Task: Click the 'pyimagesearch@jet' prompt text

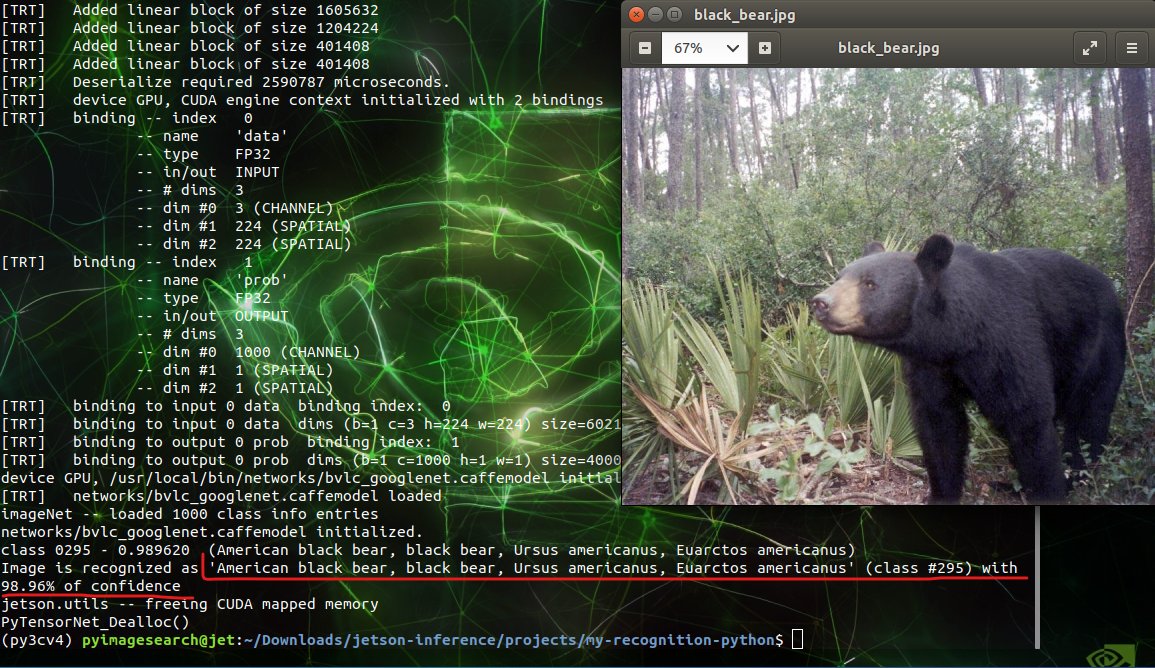Action: [x=158, y=640]
